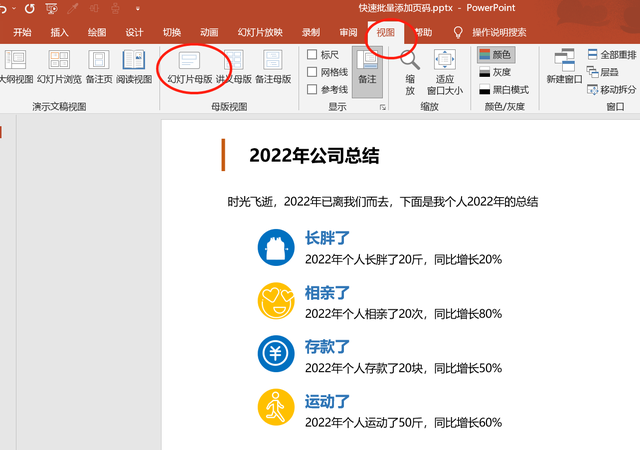Enable the 参考线 guides checkbox

tap(312, 89)
